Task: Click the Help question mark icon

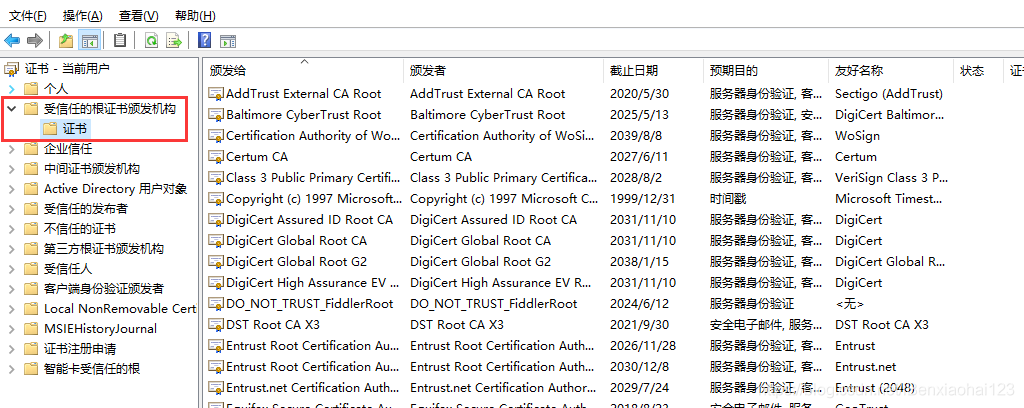Action: [204, 40]
